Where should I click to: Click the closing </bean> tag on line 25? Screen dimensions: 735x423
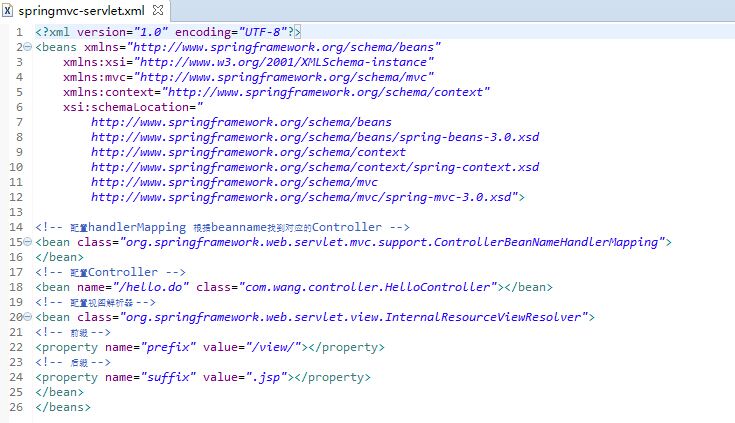60,392
